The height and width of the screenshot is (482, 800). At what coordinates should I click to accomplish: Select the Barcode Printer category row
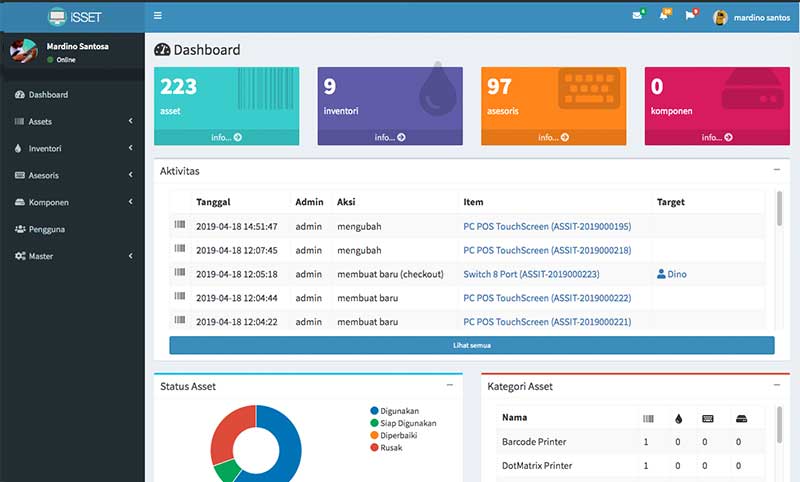pos(631,442)
